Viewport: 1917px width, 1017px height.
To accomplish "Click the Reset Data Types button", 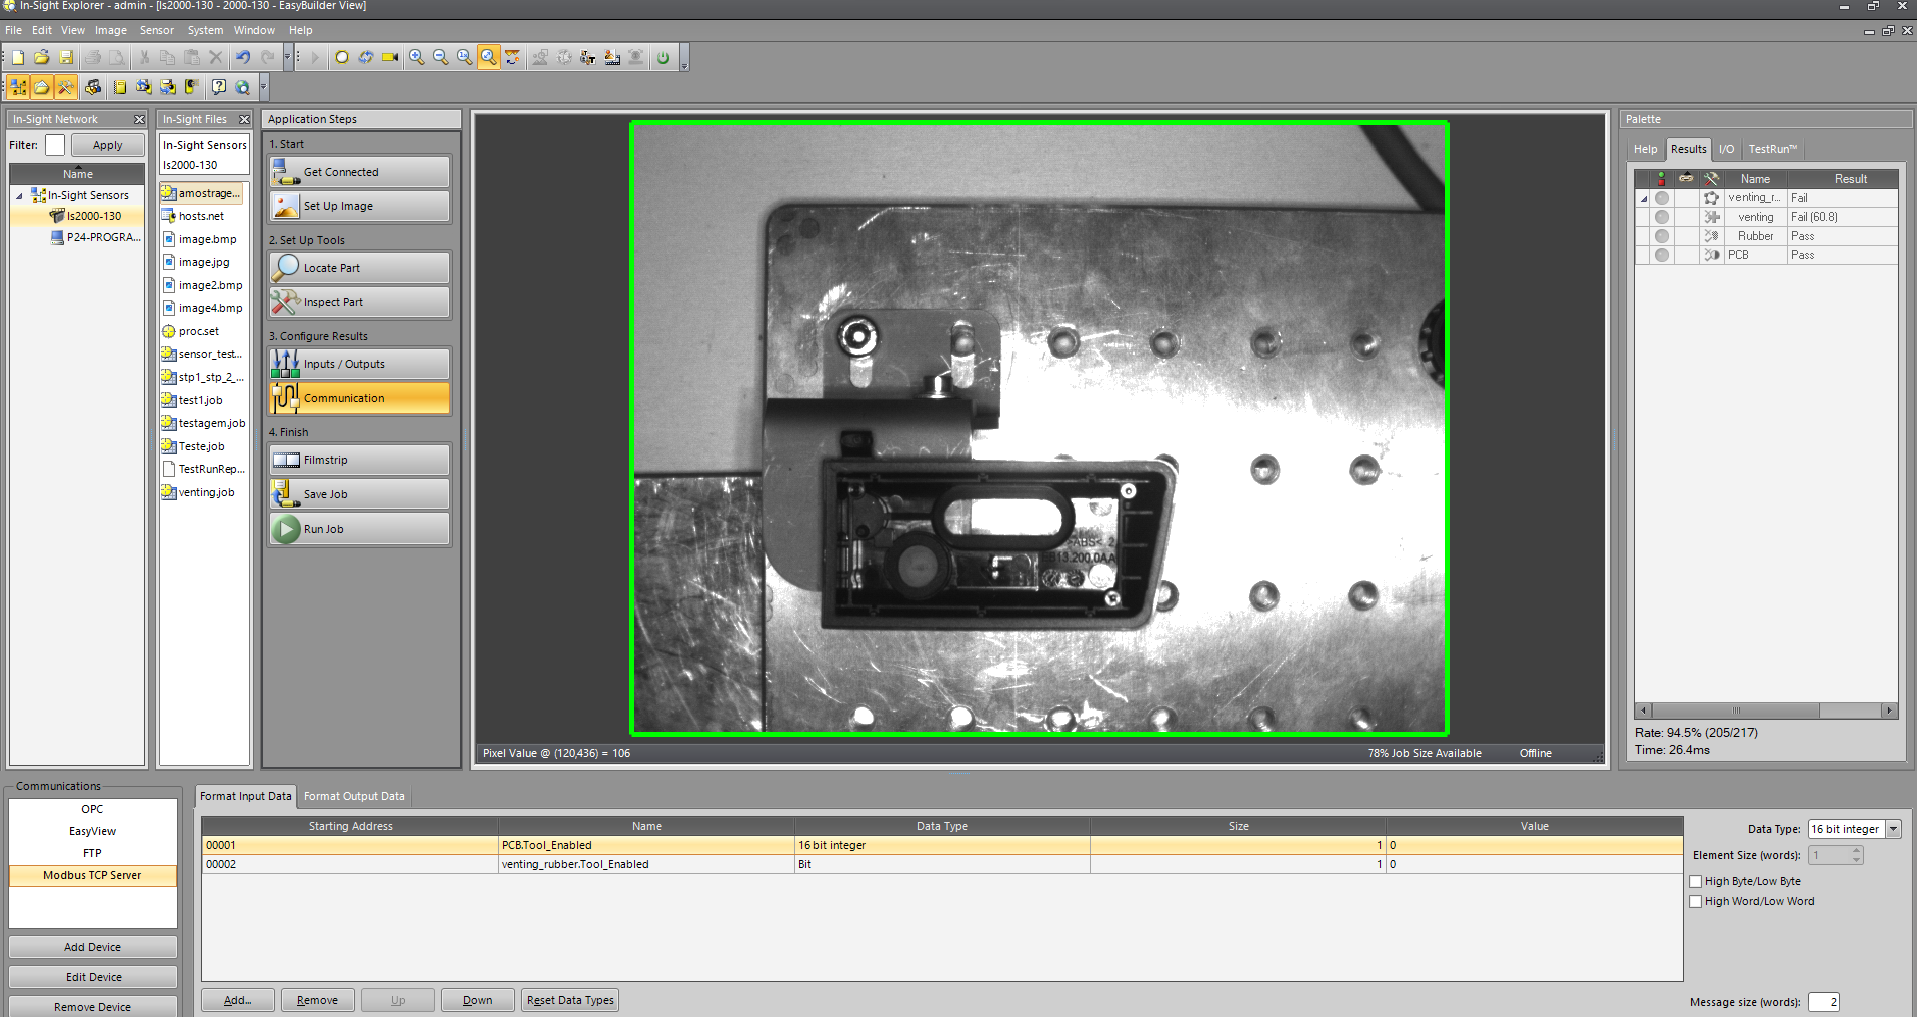I will point(570,1000).
